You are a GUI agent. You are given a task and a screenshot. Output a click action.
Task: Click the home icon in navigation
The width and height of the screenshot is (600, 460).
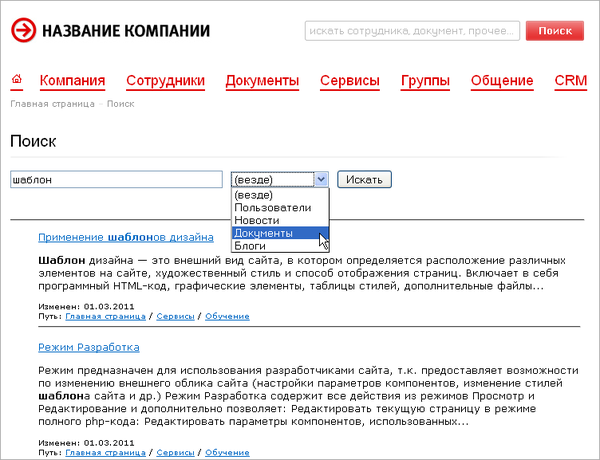pos(16,80)
